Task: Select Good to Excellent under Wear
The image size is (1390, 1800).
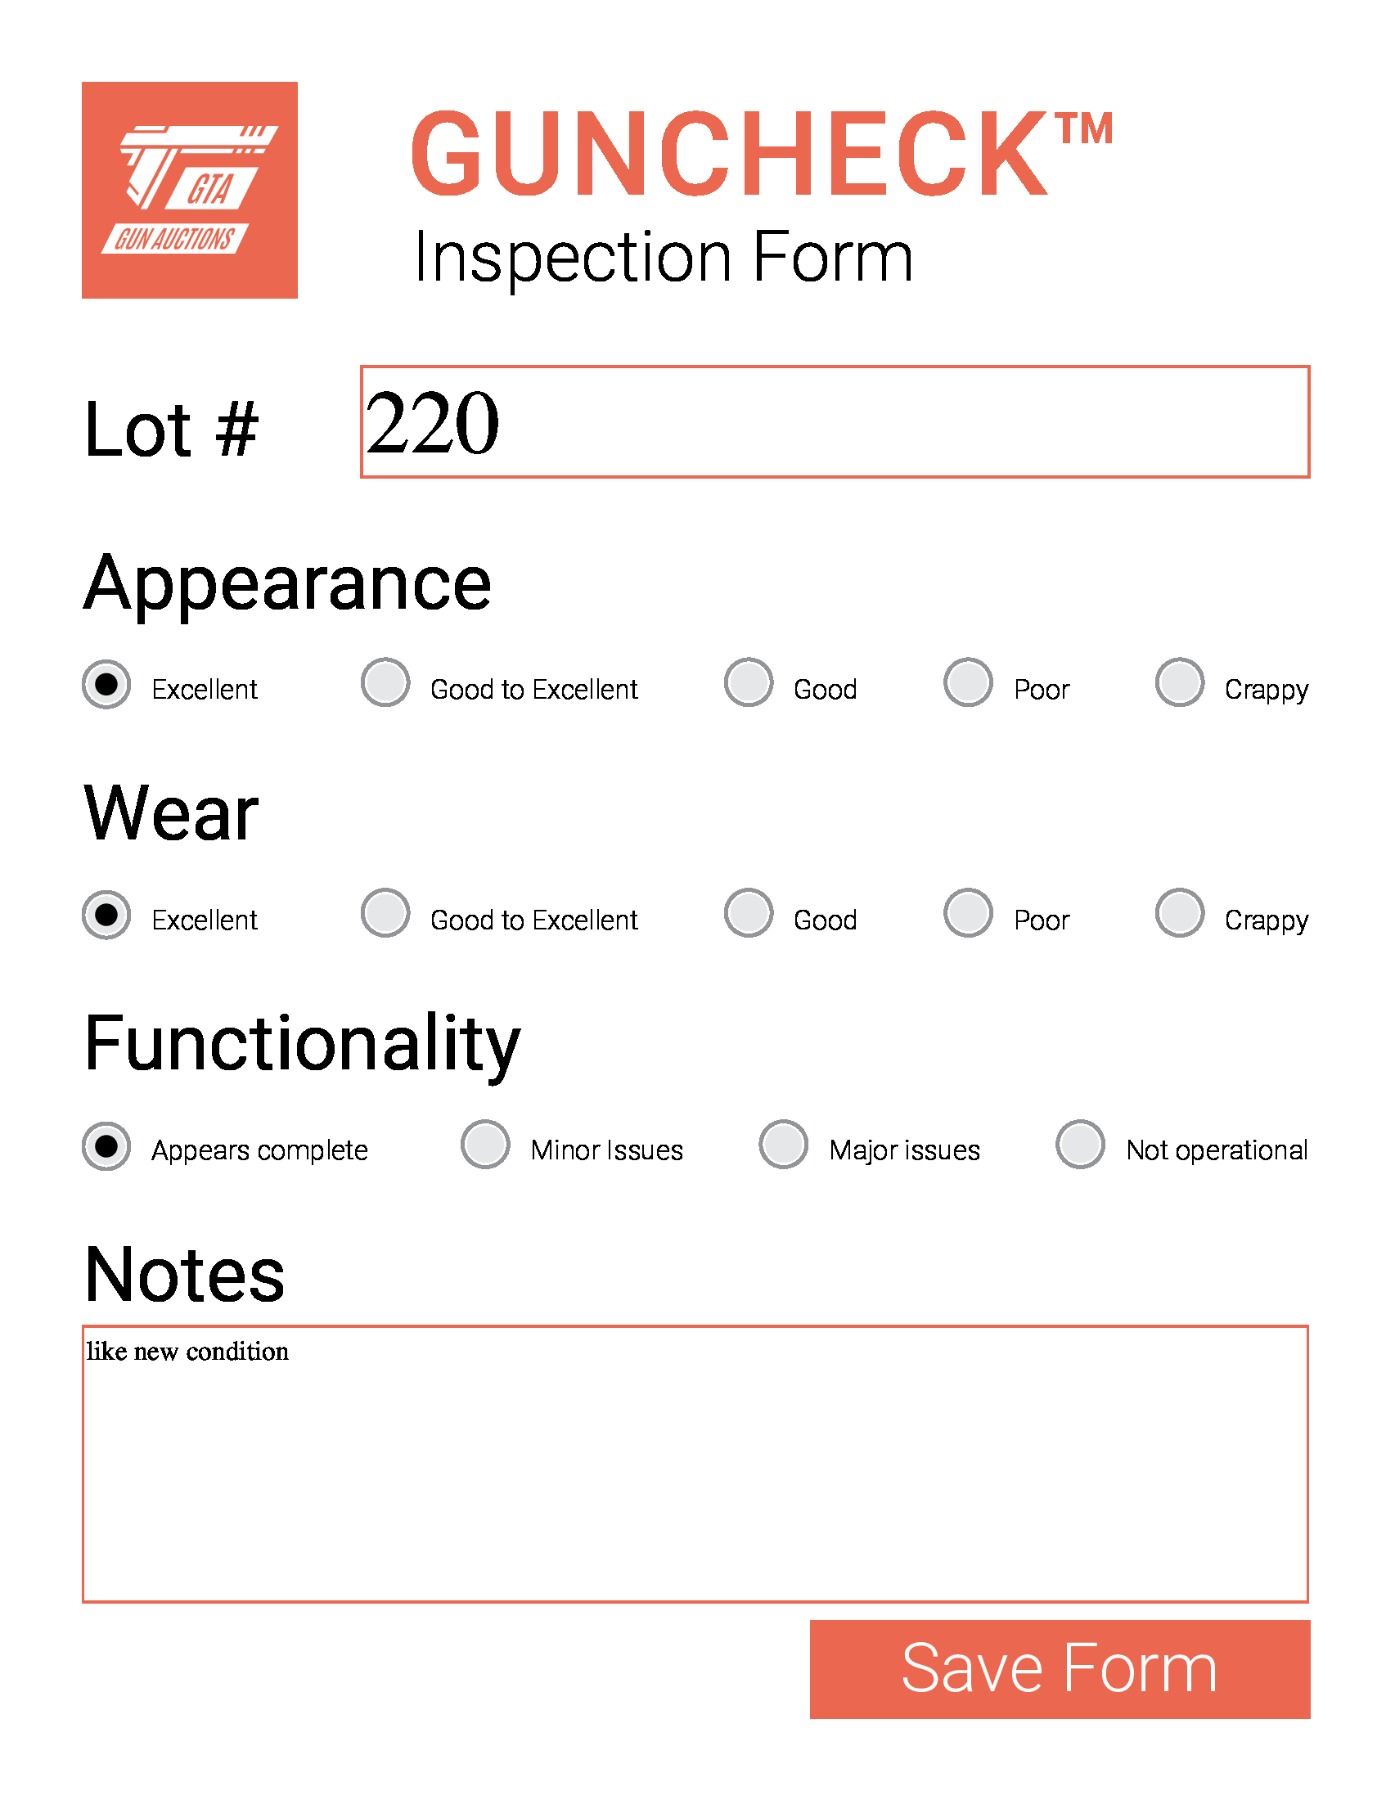Action: (x=385, y=913)
